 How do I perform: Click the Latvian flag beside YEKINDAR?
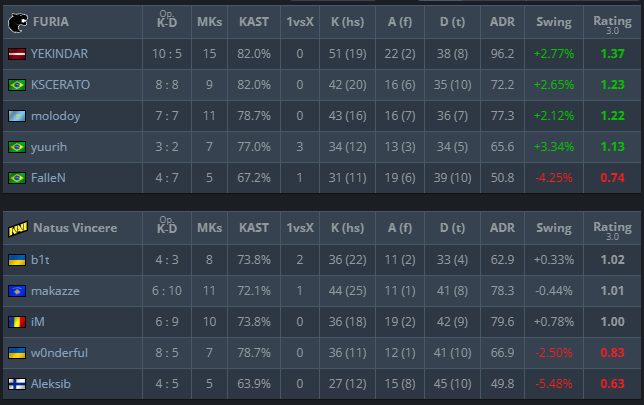click(16, 54)
